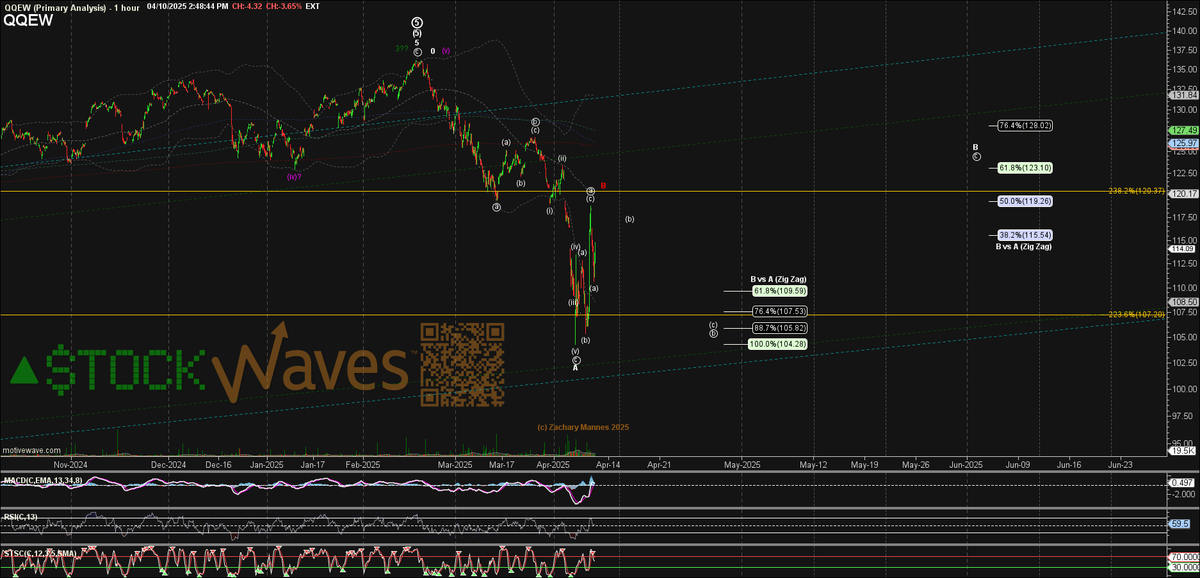The height and width of the screenshot is (578, 1200).
Task: Click May-2025 on the time axis
Action: [742, 465]
